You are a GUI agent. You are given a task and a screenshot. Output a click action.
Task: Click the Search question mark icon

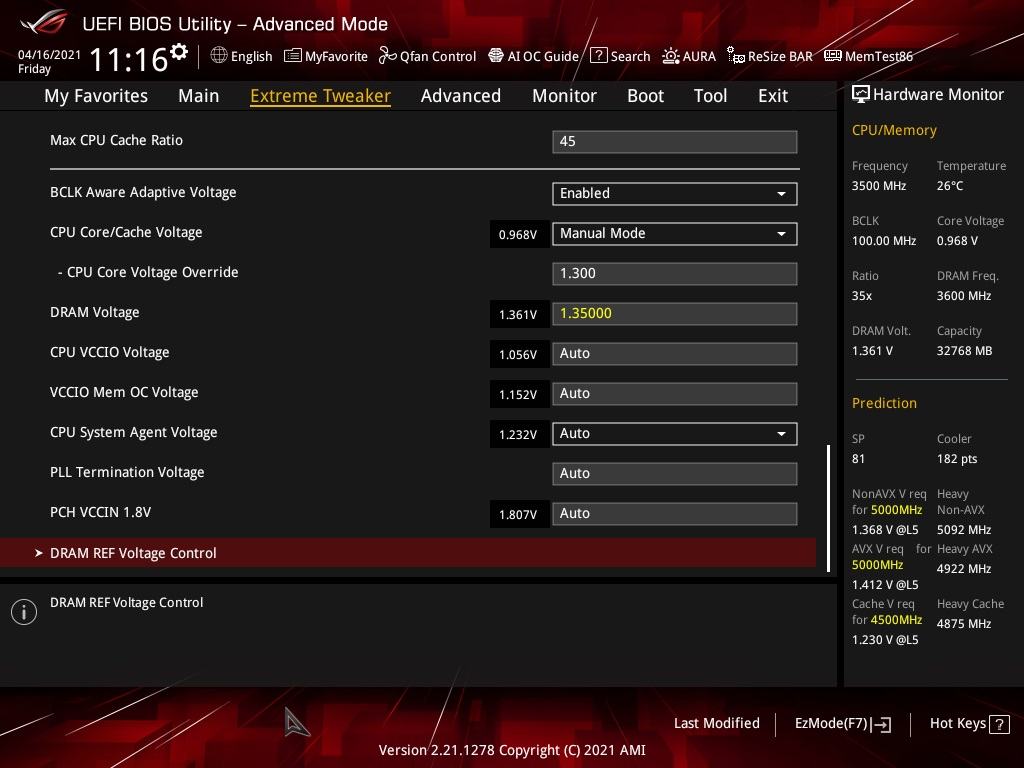[598, 56]
